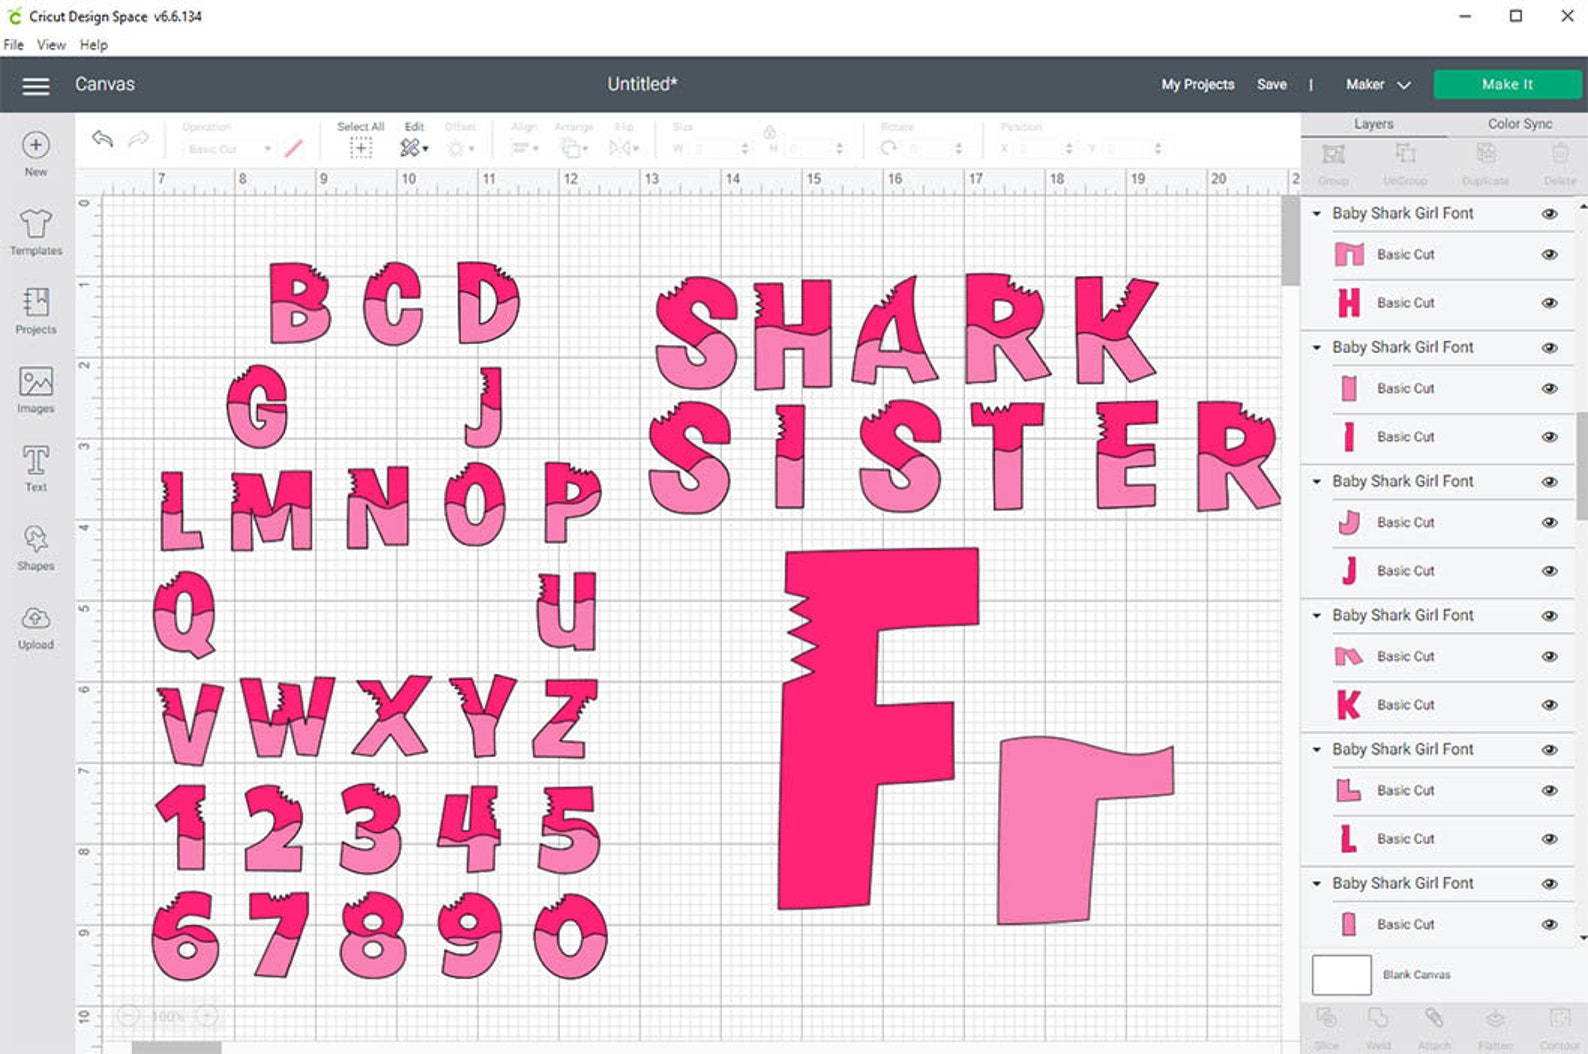Hide the last Baby Shark Girl Font group
Screen dimensions: 1588x1054
(x=1549, y=884)
